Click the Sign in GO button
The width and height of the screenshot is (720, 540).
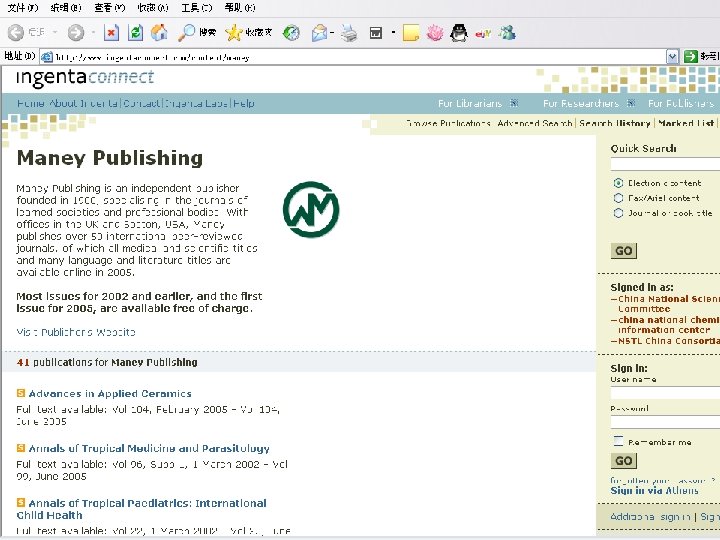point(624,461)
